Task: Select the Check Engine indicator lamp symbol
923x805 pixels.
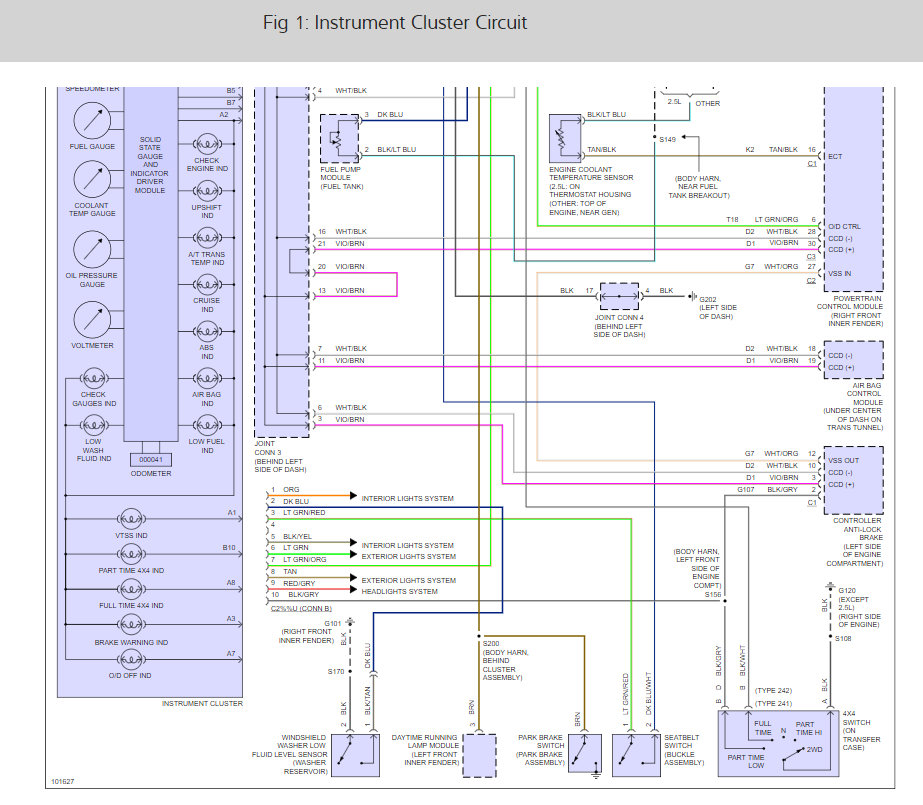Action: (207, 144)
